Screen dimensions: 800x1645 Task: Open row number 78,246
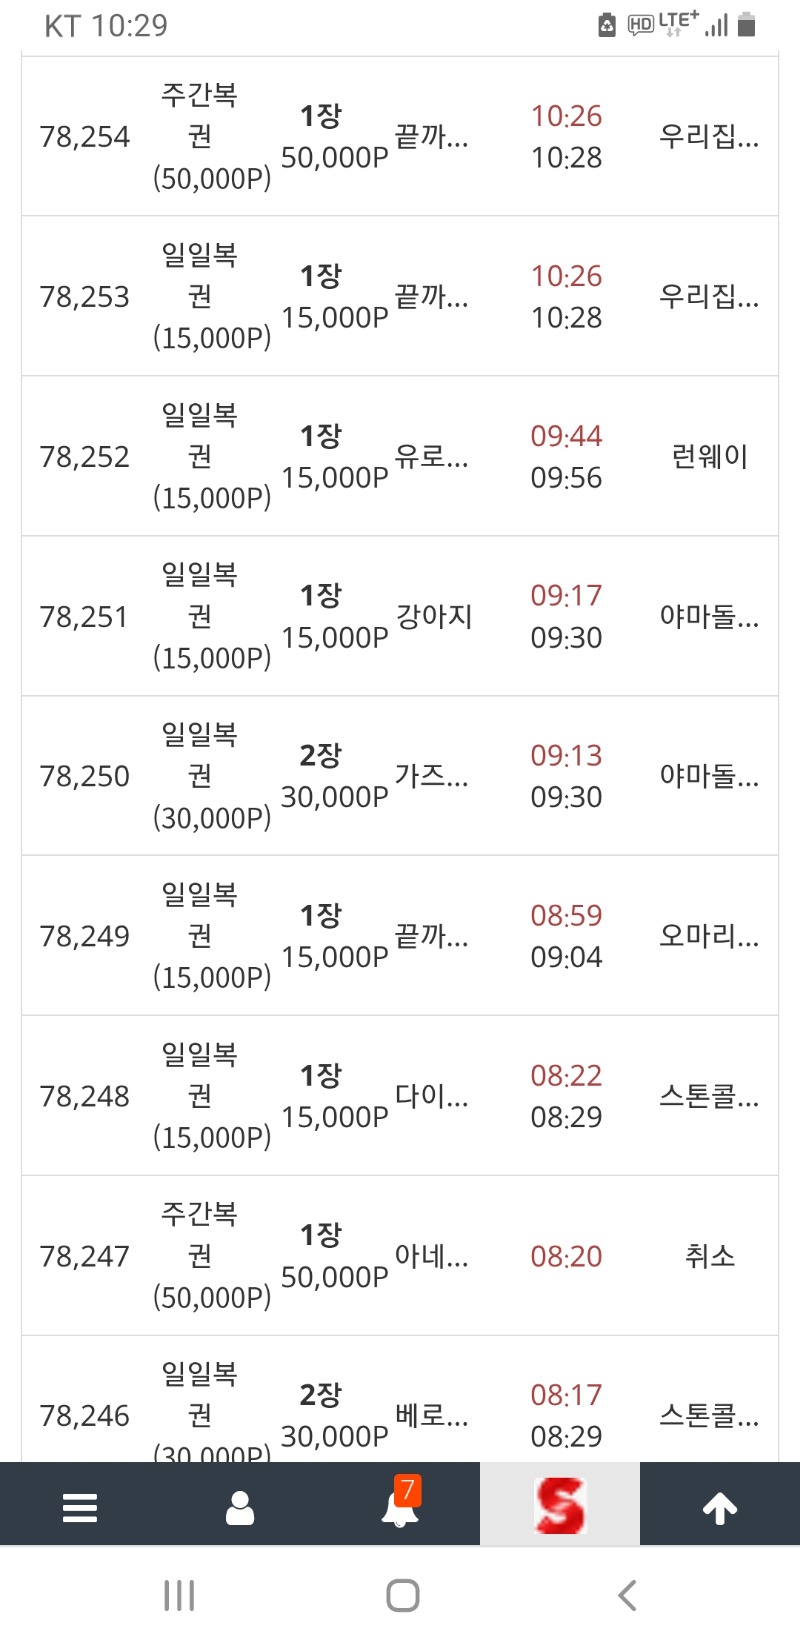(85, 1416)
